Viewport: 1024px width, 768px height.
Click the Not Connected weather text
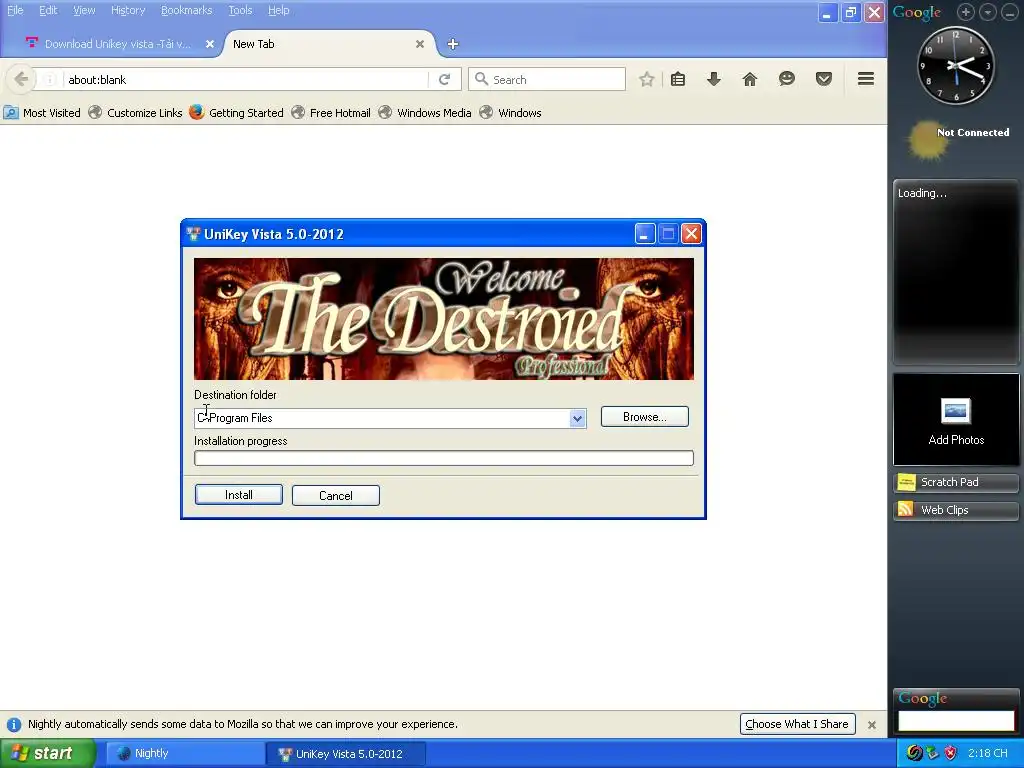pos(973,133)
